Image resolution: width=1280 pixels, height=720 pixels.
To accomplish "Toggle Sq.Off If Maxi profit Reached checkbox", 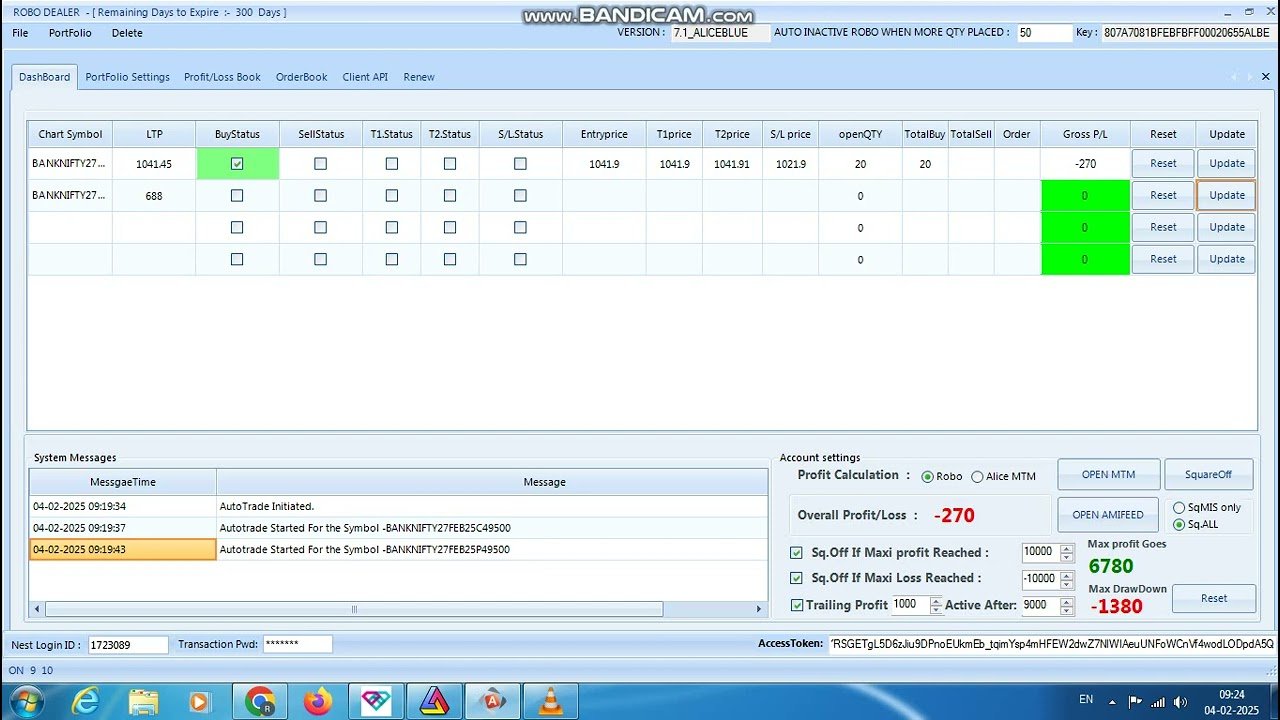I will (796, 553).
